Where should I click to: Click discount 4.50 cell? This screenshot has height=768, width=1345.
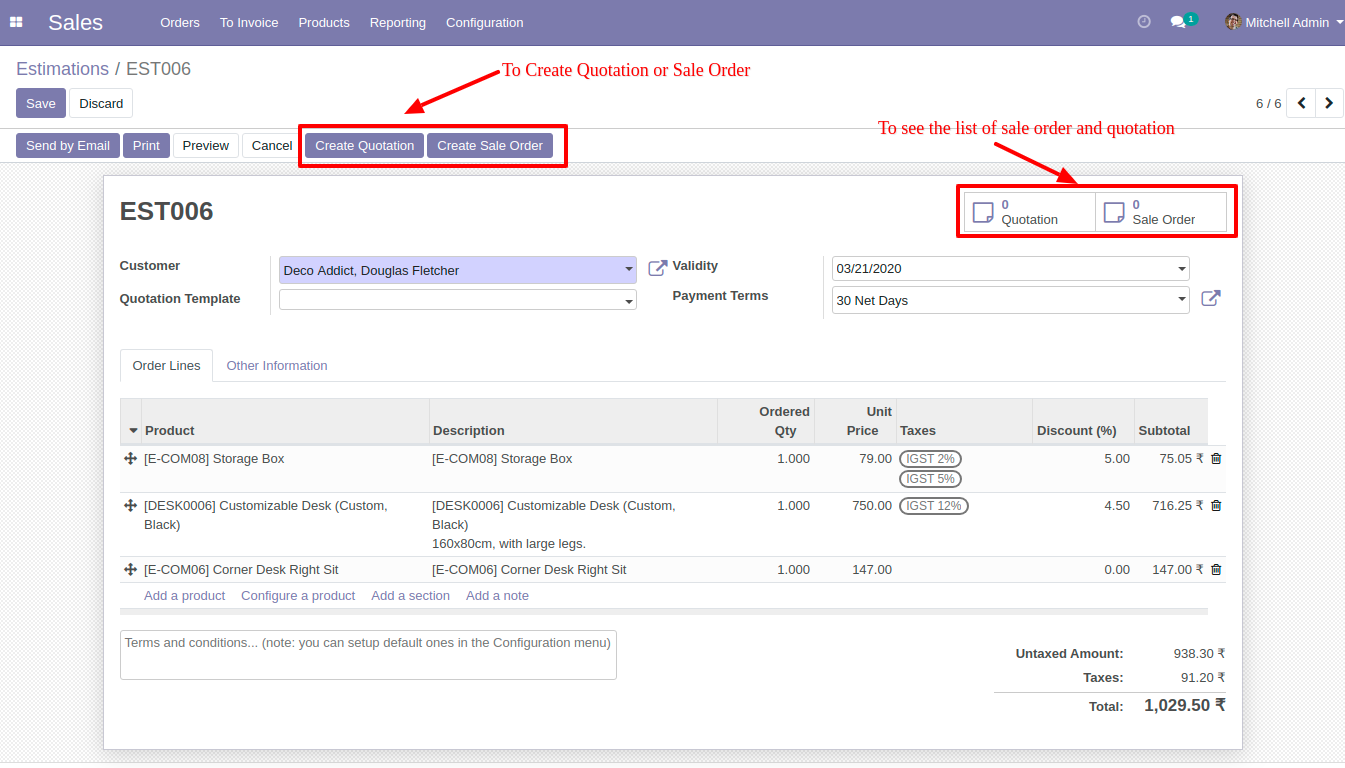click(1083, 525)
